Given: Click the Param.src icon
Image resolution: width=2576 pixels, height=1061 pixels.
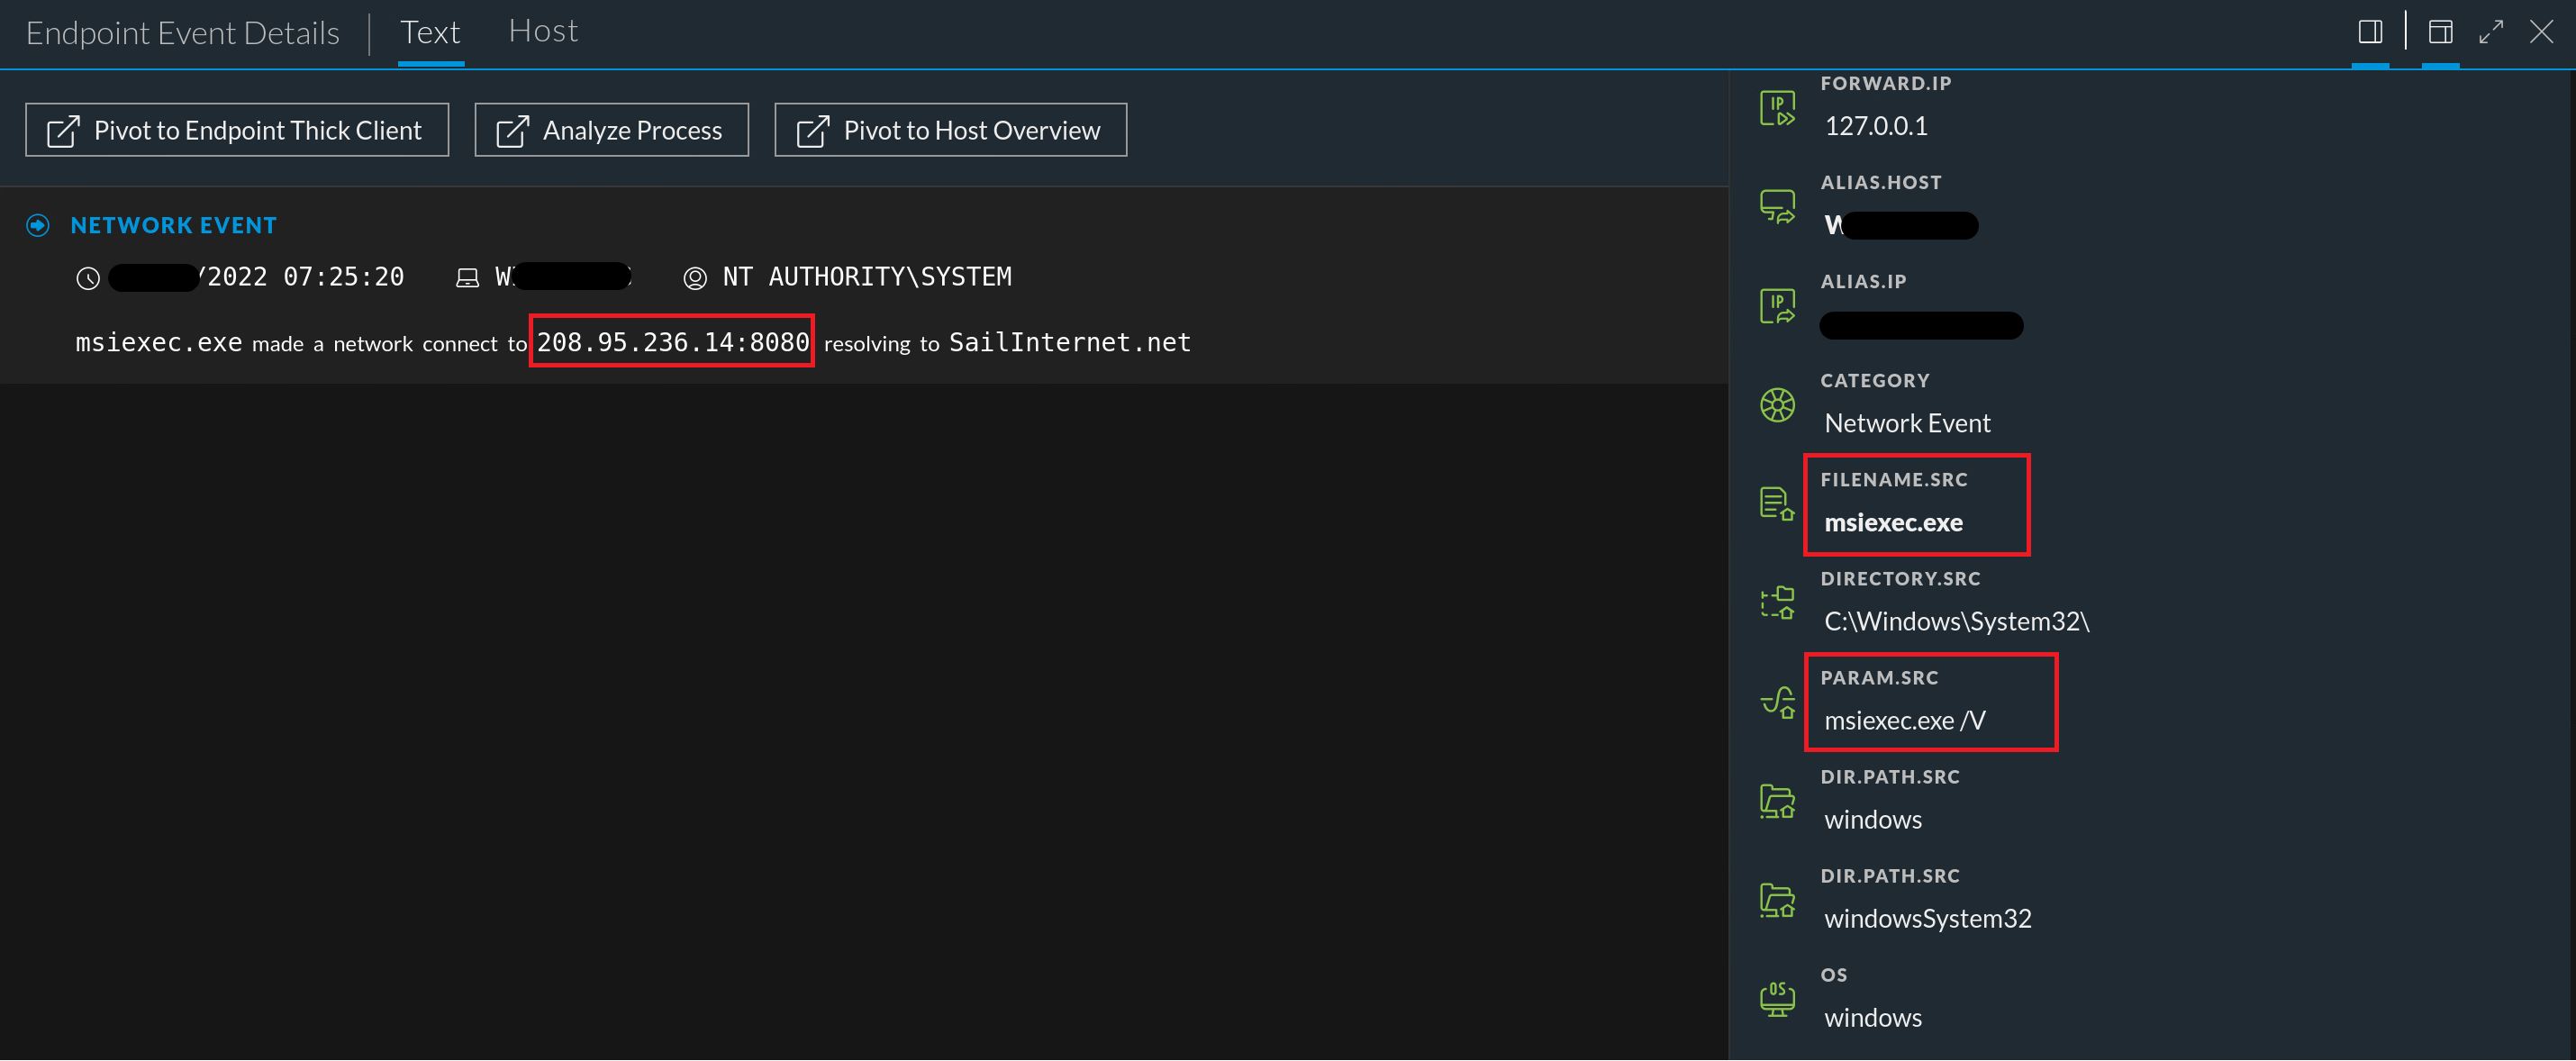Looking at the screenshot, I should 1777,702.
